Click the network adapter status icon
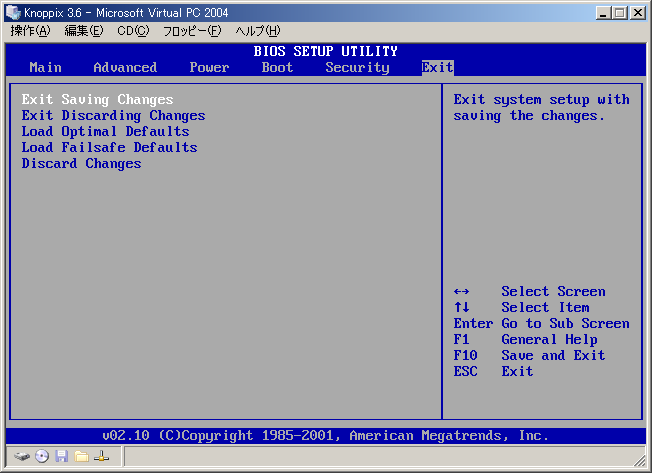The width and height of the screenshot is (652, 473). [101, 456]
